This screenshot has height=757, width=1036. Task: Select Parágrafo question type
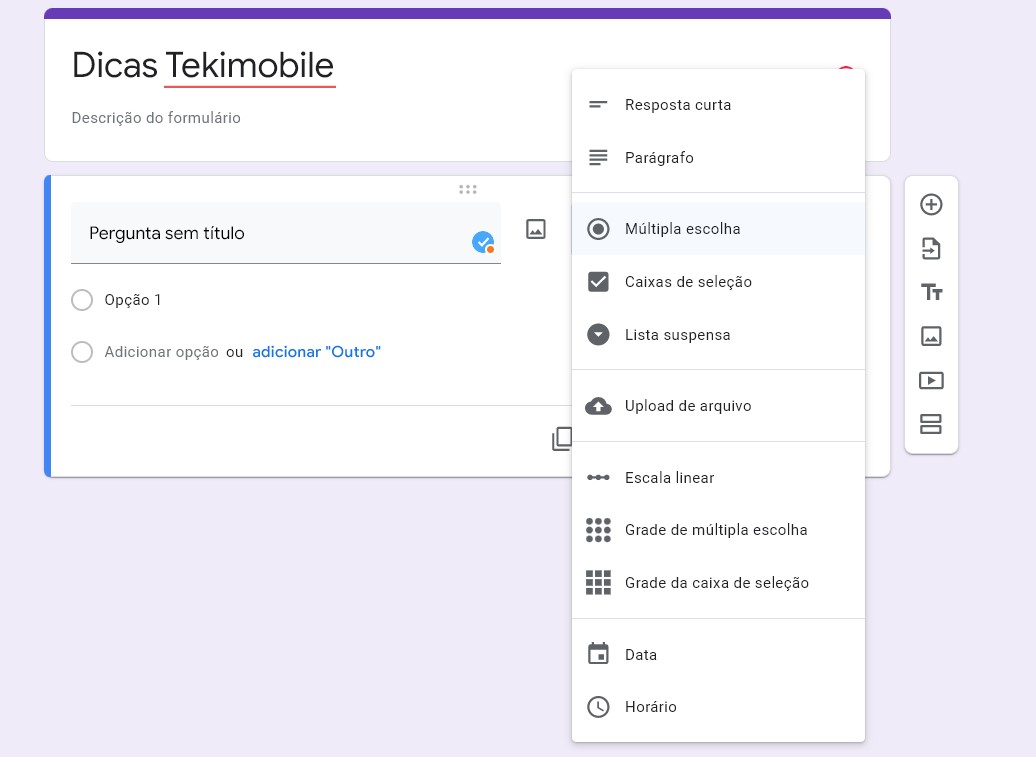718,158
